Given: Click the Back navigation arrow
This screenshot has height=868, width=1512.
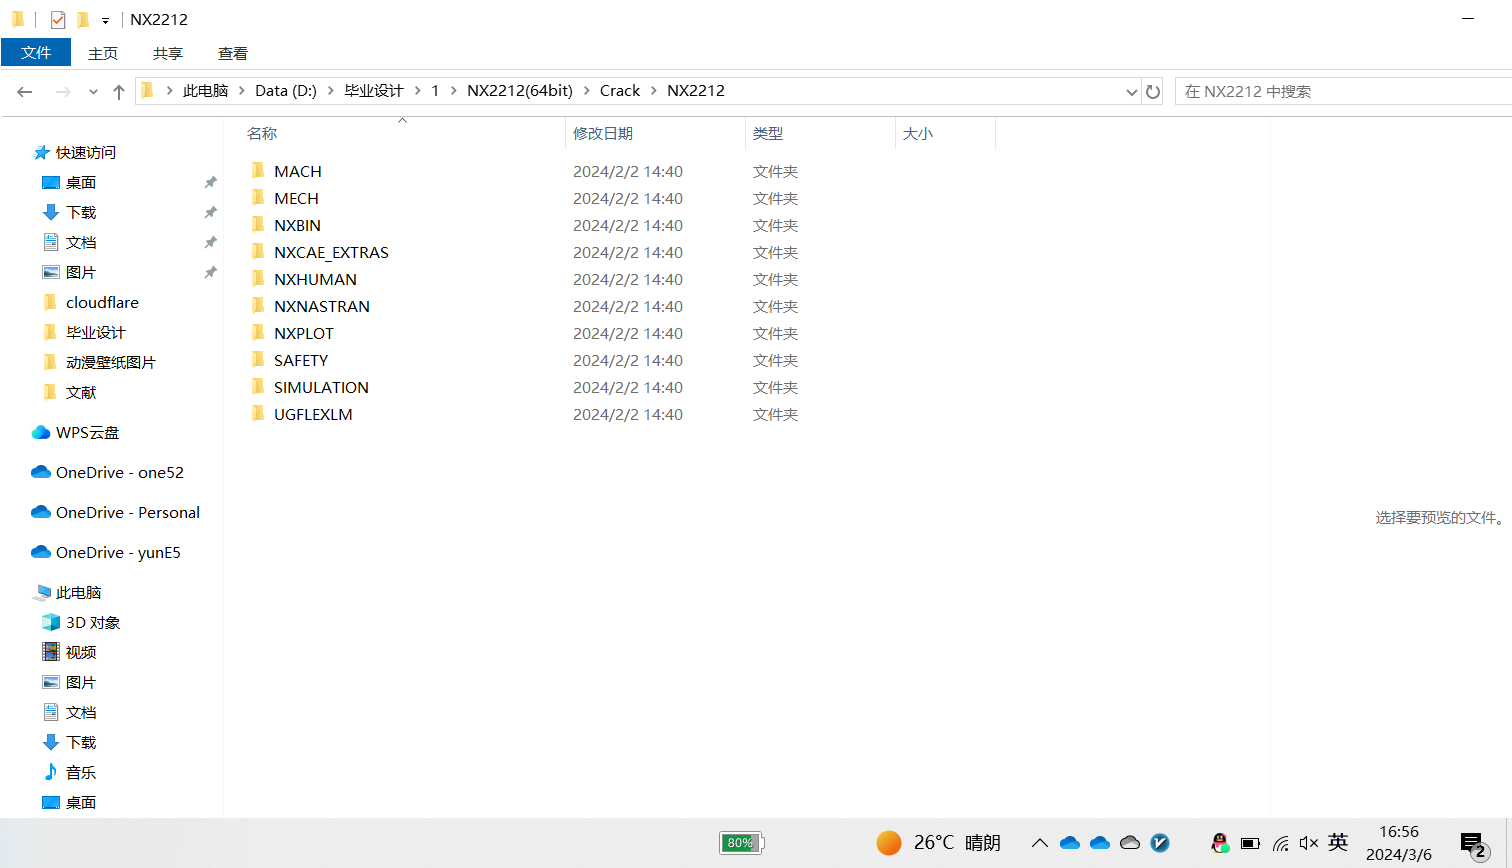Looking at the screenshot, I should point(25,92).
